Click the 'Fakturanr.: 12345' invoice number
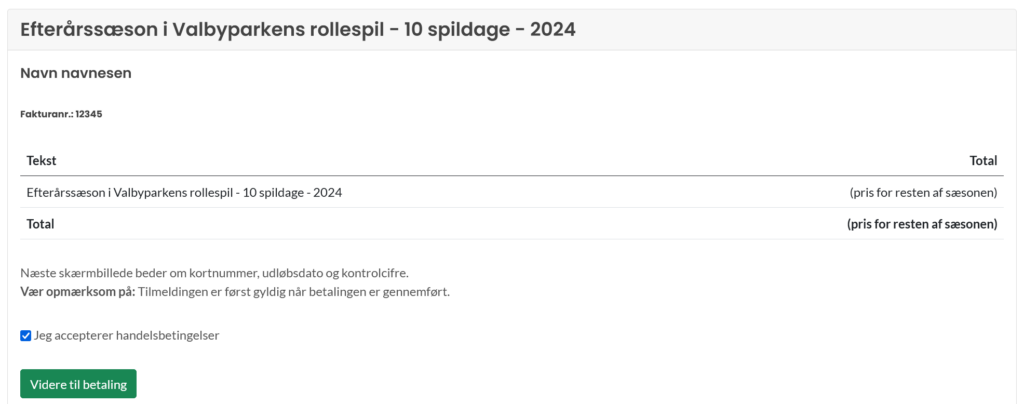The image size is (1024, 404). point(61,114)
